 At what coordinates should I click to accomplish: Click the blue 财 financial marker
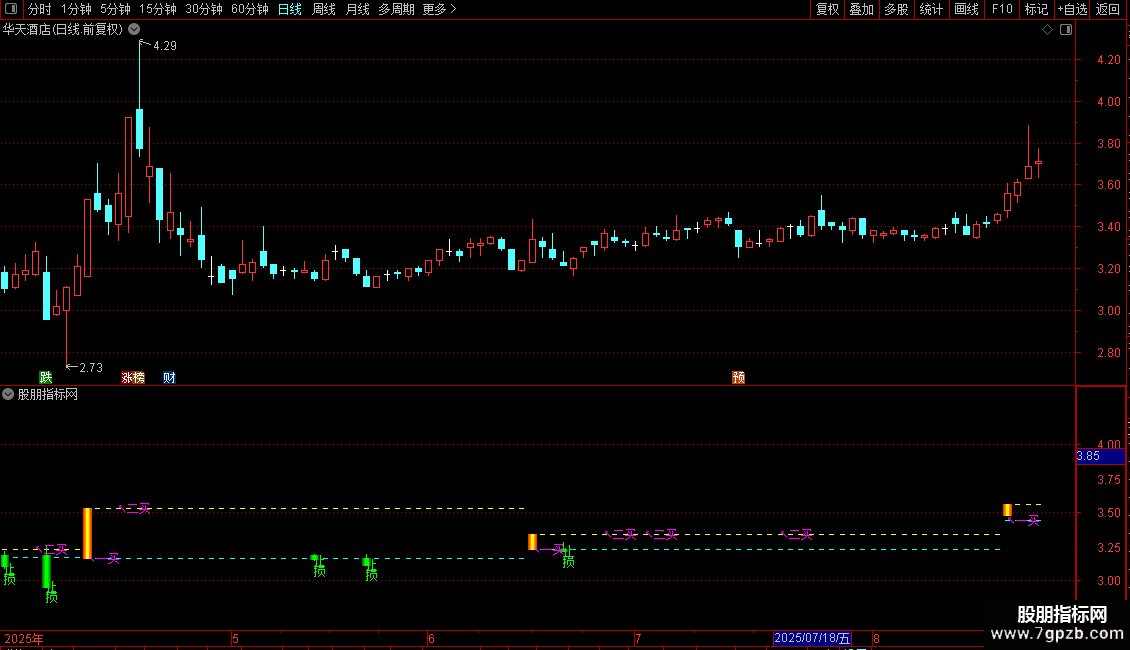point(169,378)
